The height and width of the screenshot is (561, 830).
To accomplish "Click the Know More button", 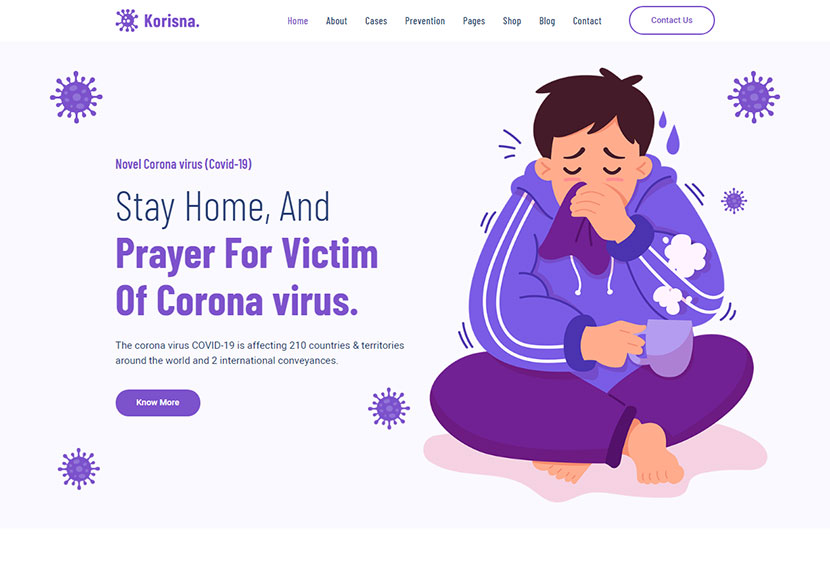I will 158,403.
